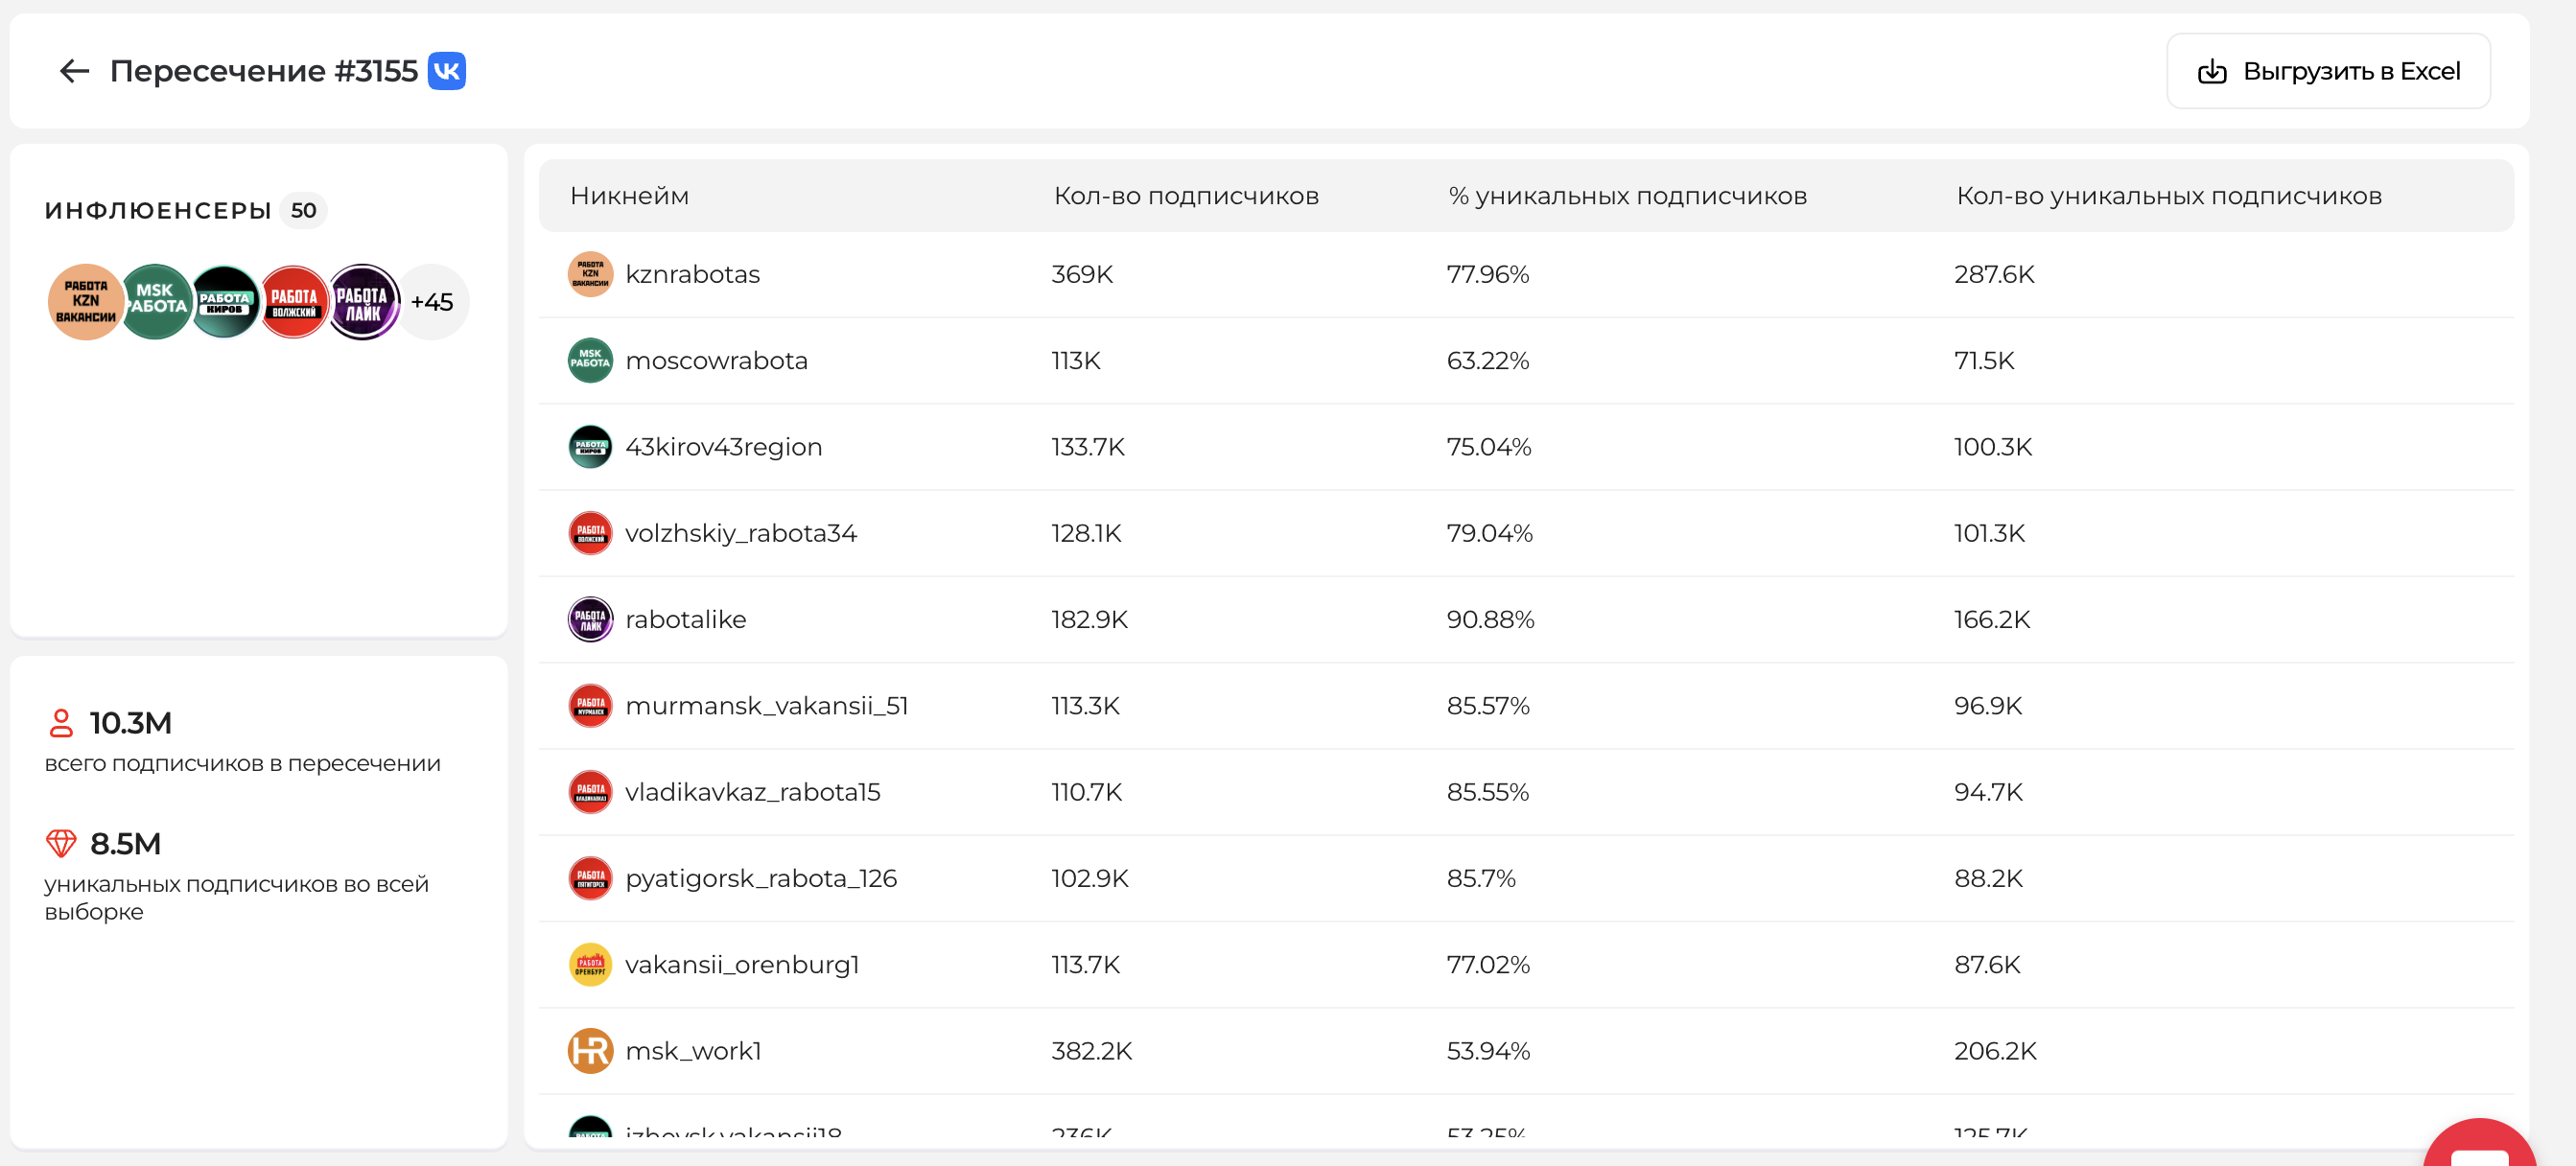
Task: Select subscriber count 128.1K value
Action: point(1086,533)
